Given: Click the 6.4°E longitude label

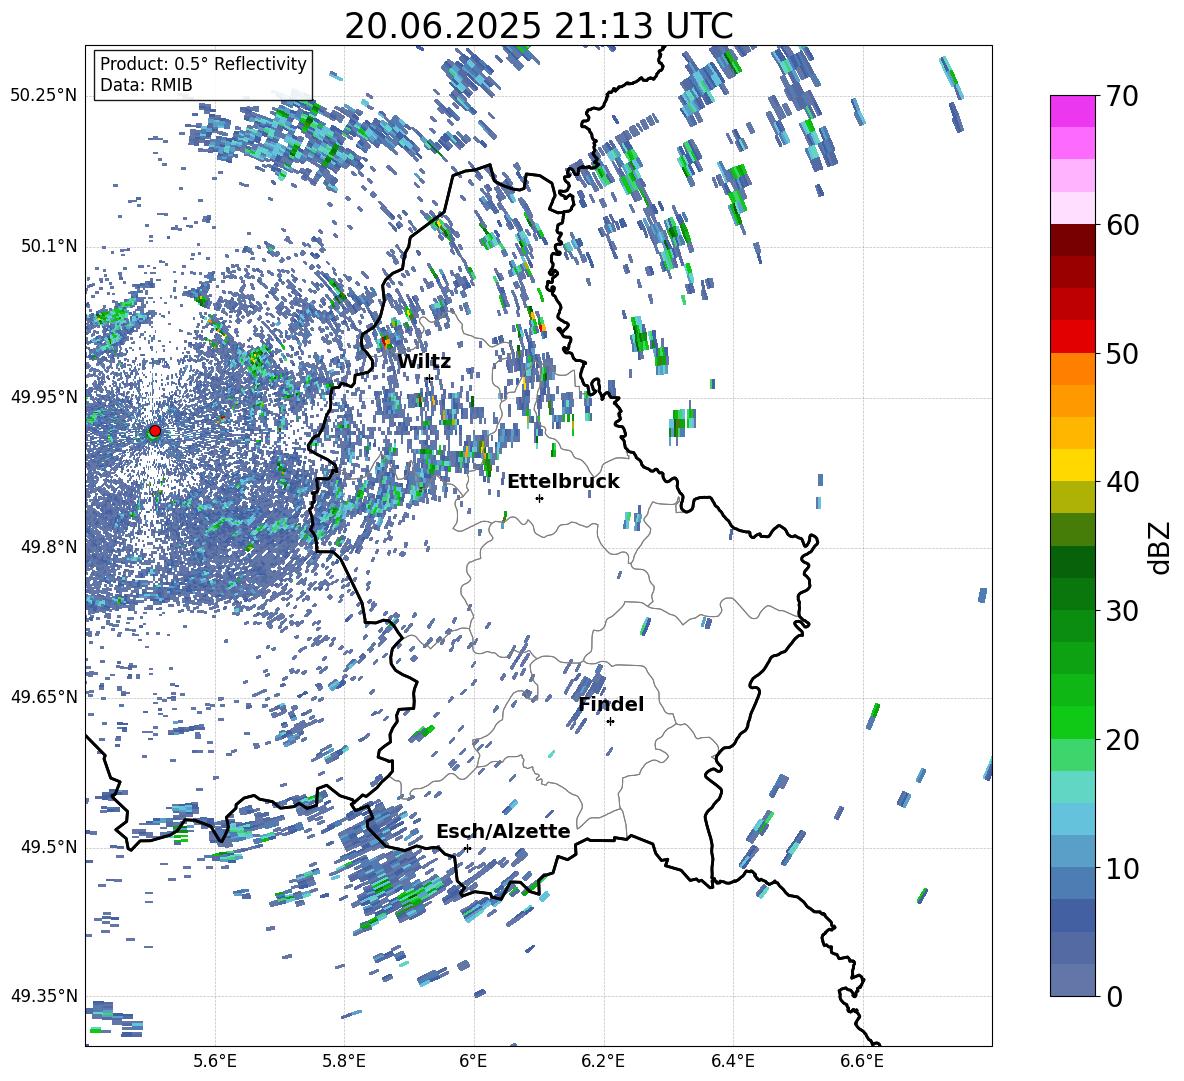Looking at the screenshot, I should [x=732, y=1061].
